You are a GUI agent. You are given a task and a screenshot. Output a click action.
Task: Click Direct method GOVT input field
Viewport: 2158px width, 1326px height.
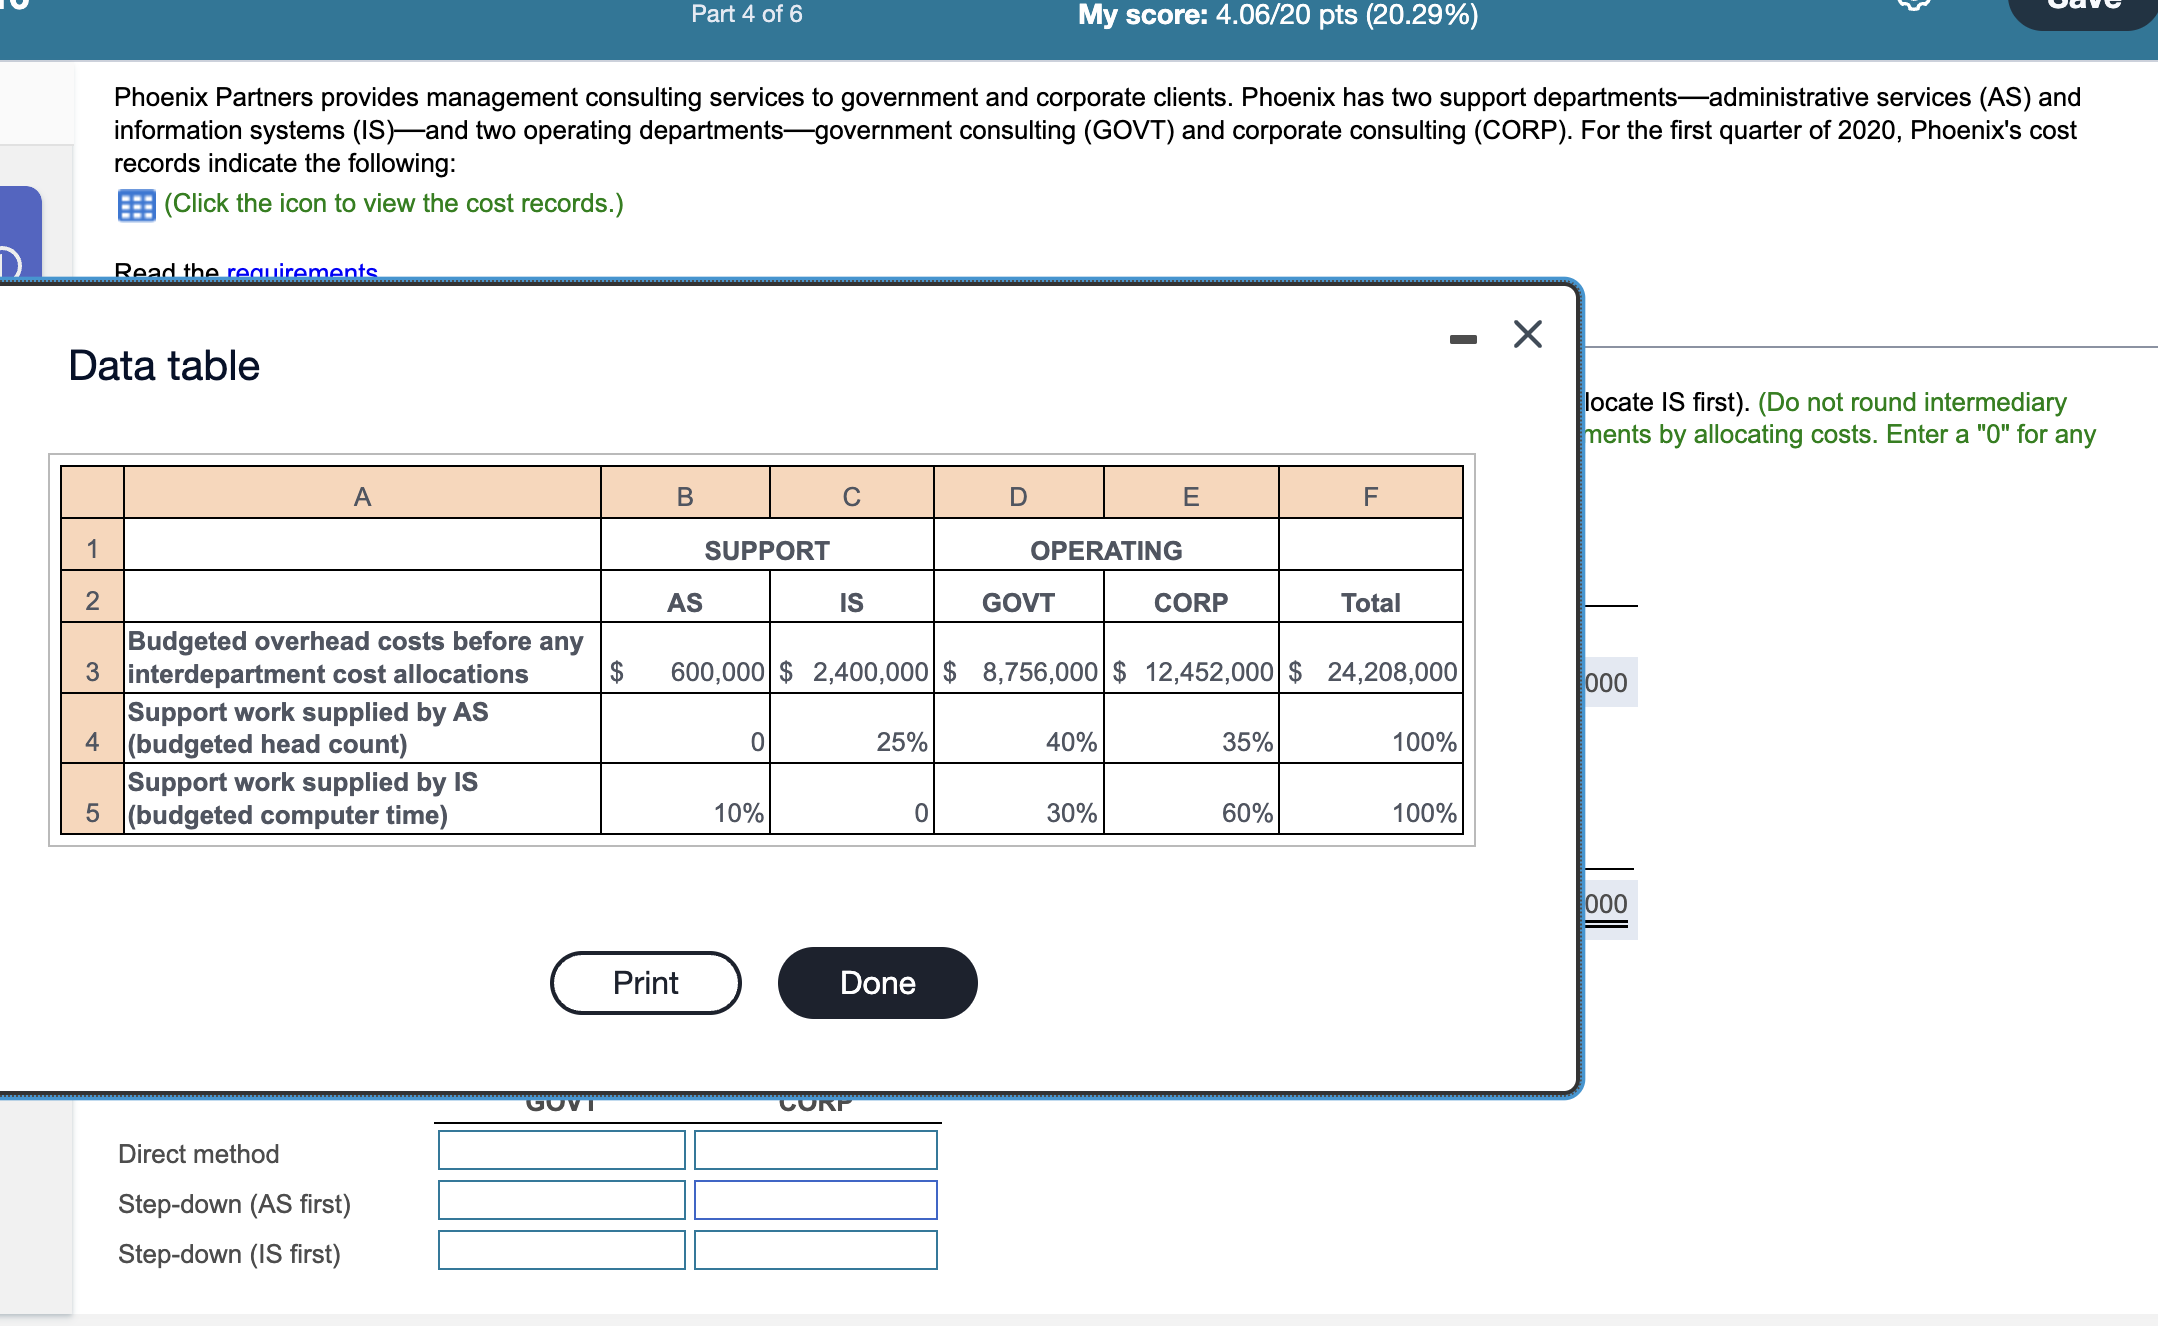tap(561, 1150)
